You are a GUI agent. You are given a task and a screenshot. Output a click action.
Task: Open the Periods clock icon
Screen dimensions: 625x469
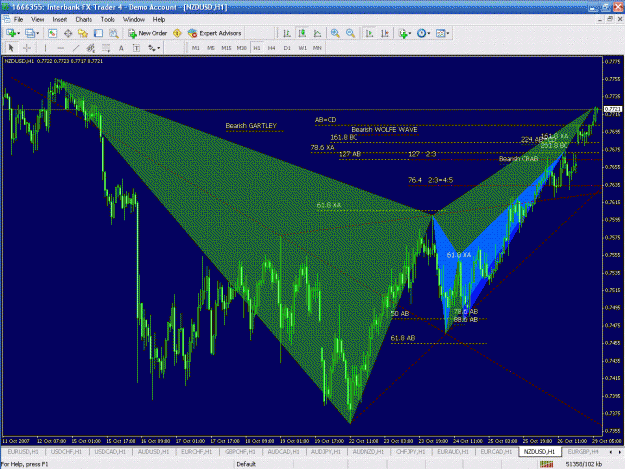(421, 33)
